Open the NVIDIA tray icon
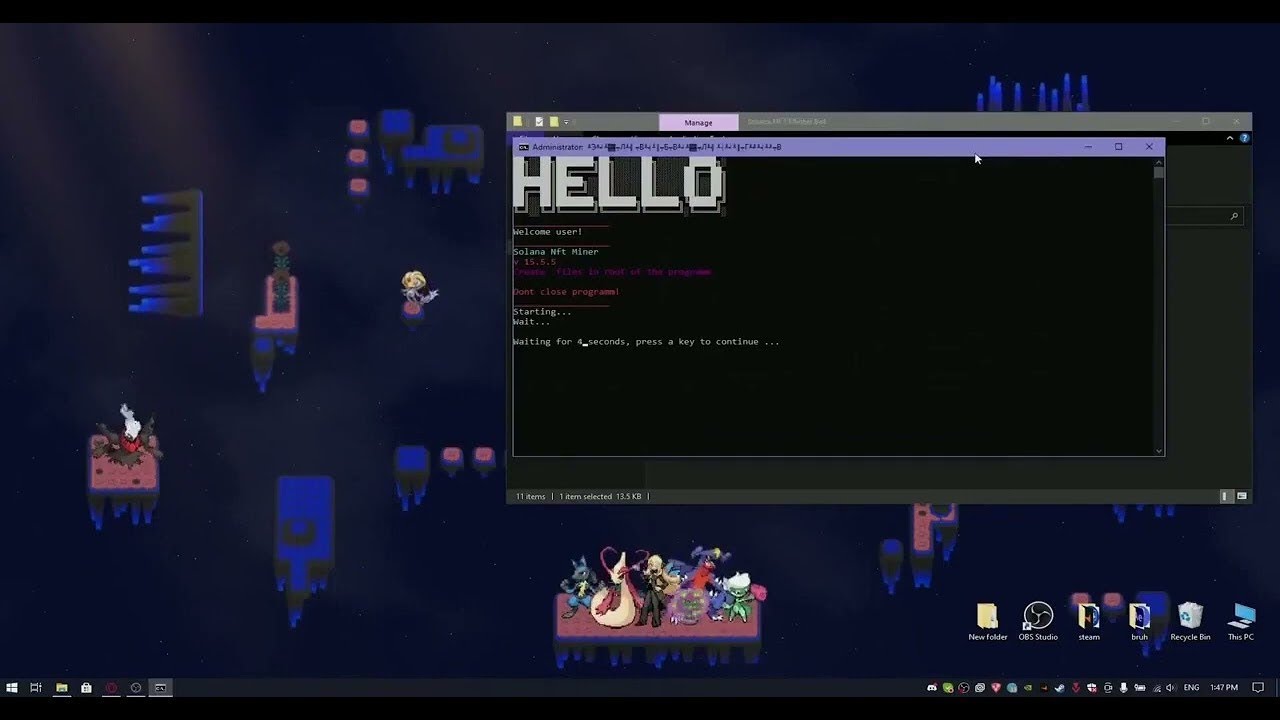Viewport: 1280px width, 720px height. coord(1027,688)
